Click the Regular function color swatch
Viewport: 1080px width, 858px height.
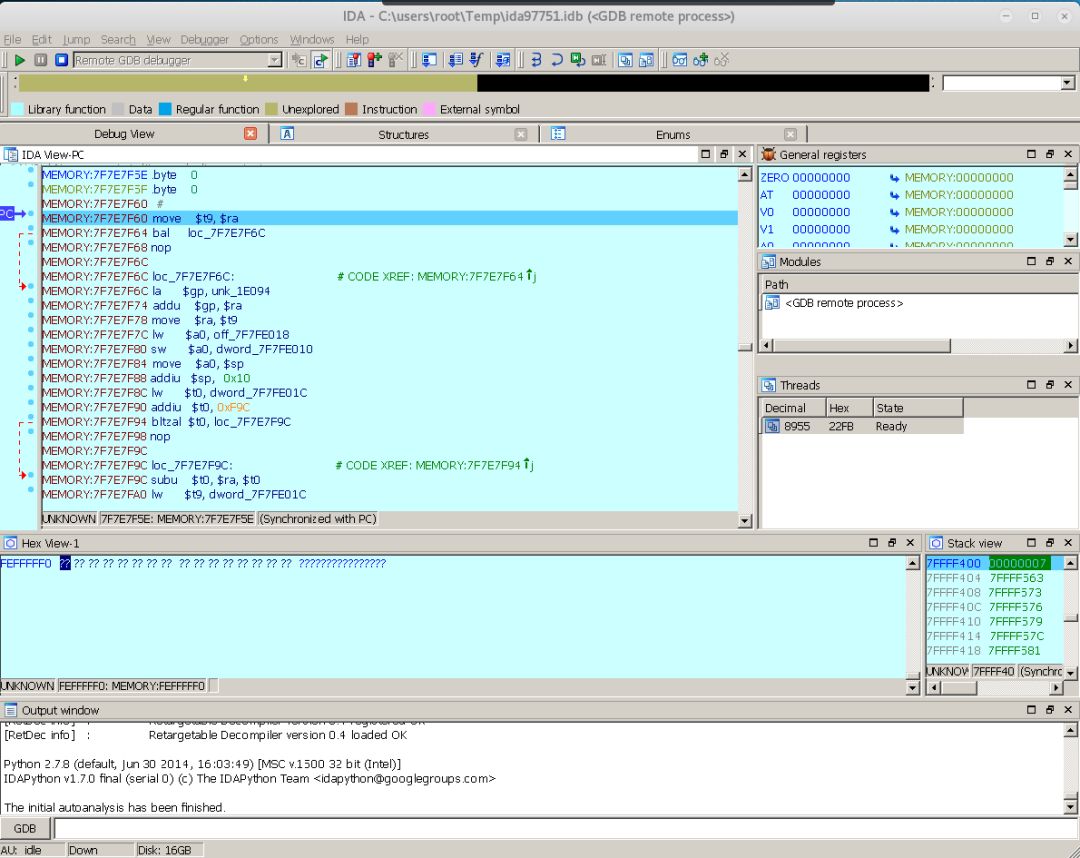pyautogui.click(x=165, y=109)
